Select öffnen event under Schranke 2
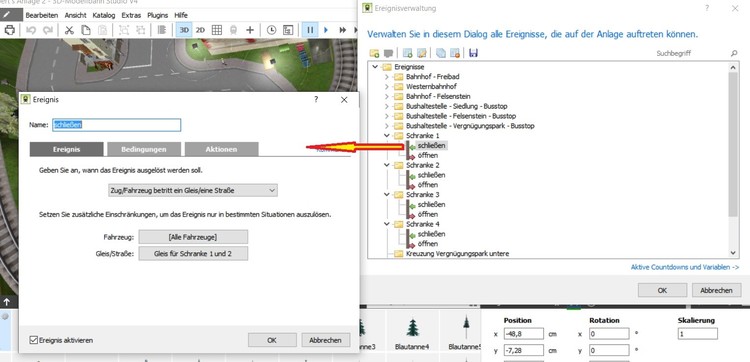This screenshot has width=750, height=362. pos(428,185)
